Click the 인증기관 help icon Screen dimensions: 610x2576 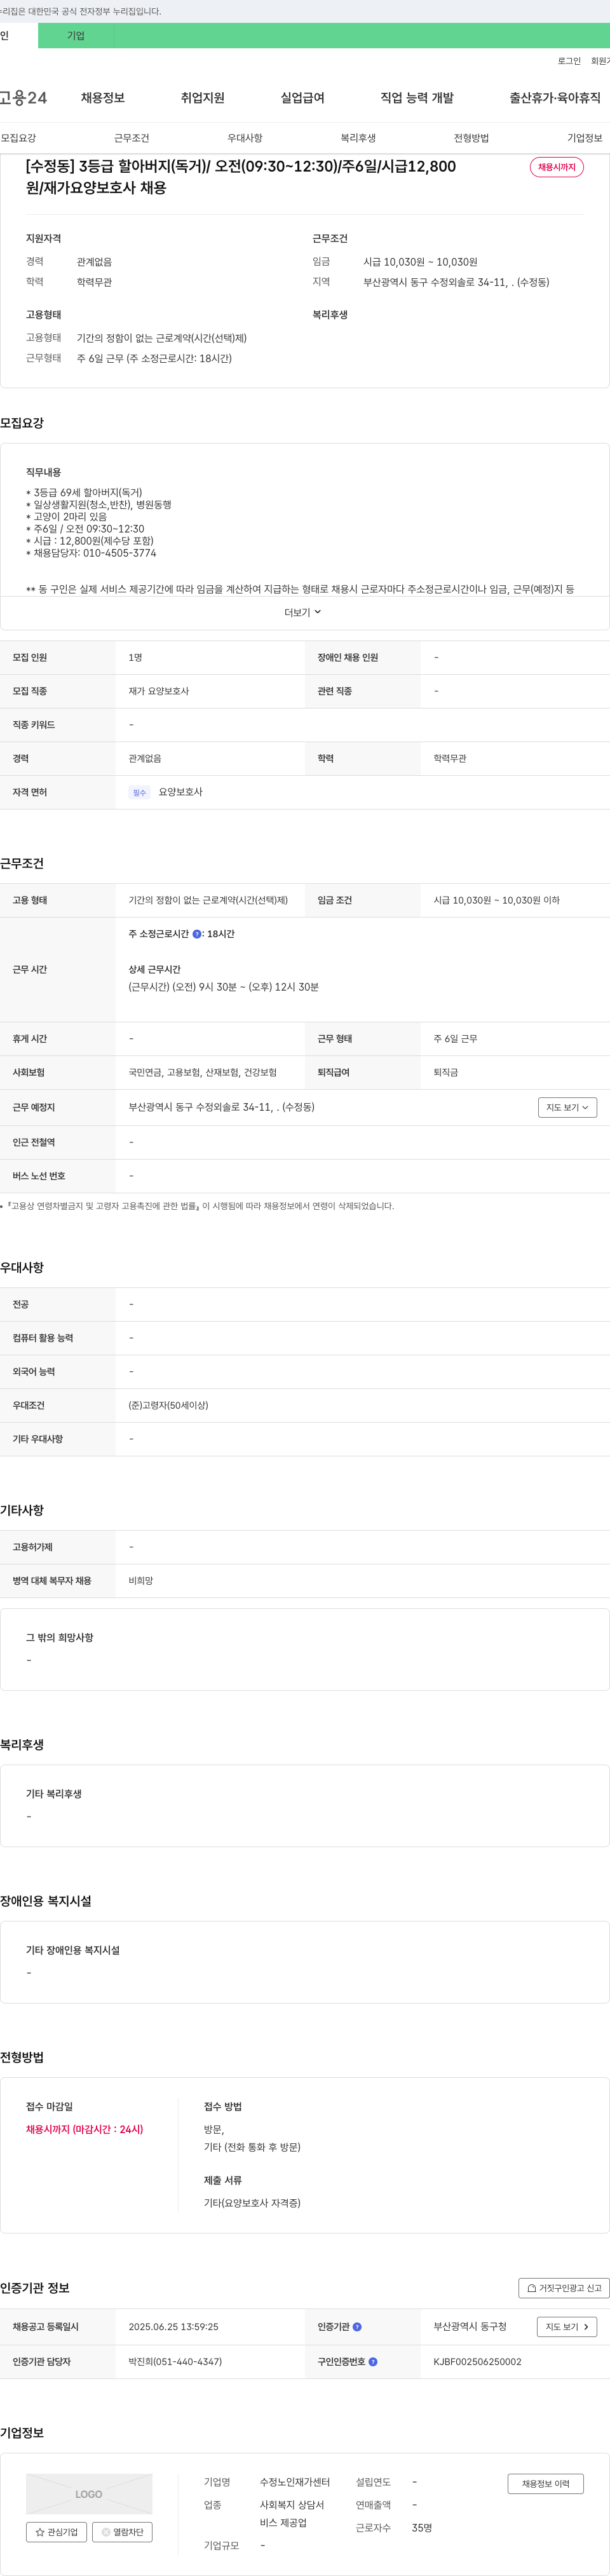[357, 2327]
